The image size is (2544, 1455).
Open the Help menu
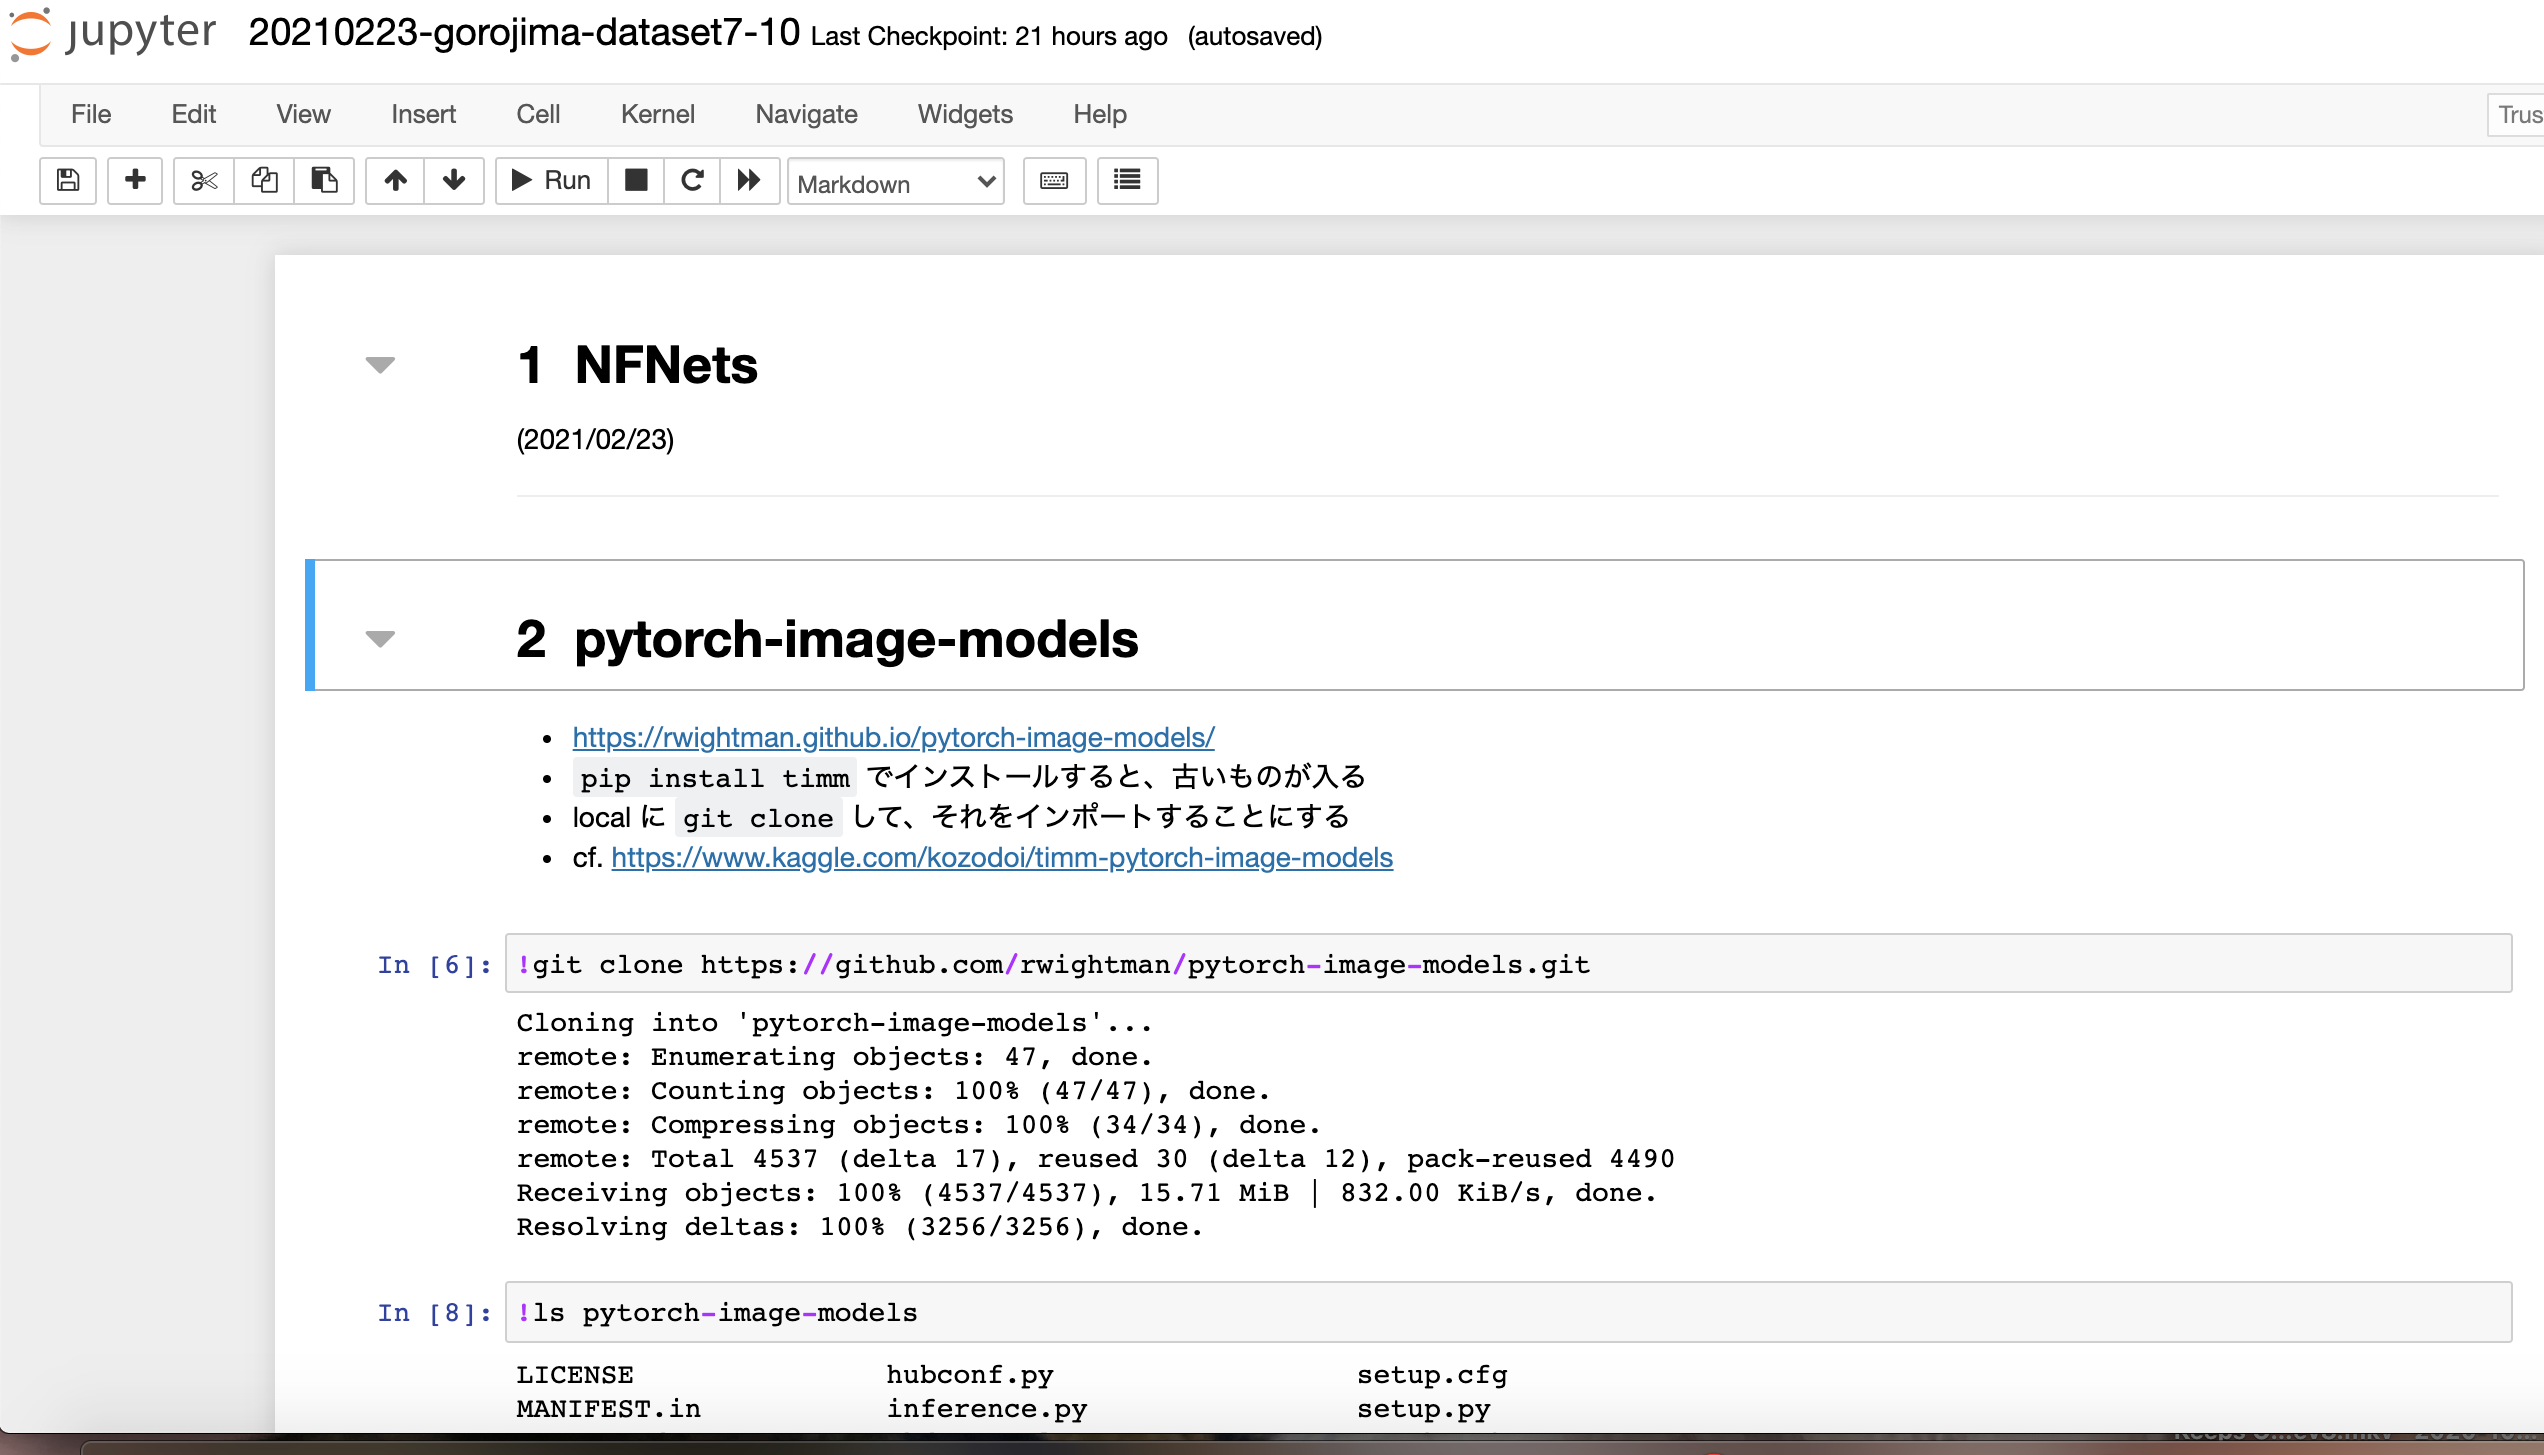coord(1100,114)
